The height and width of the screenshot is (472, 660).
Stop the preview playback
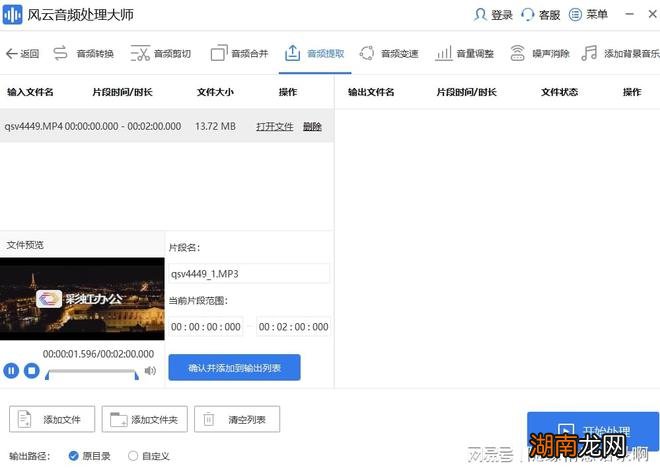[32, 371]
